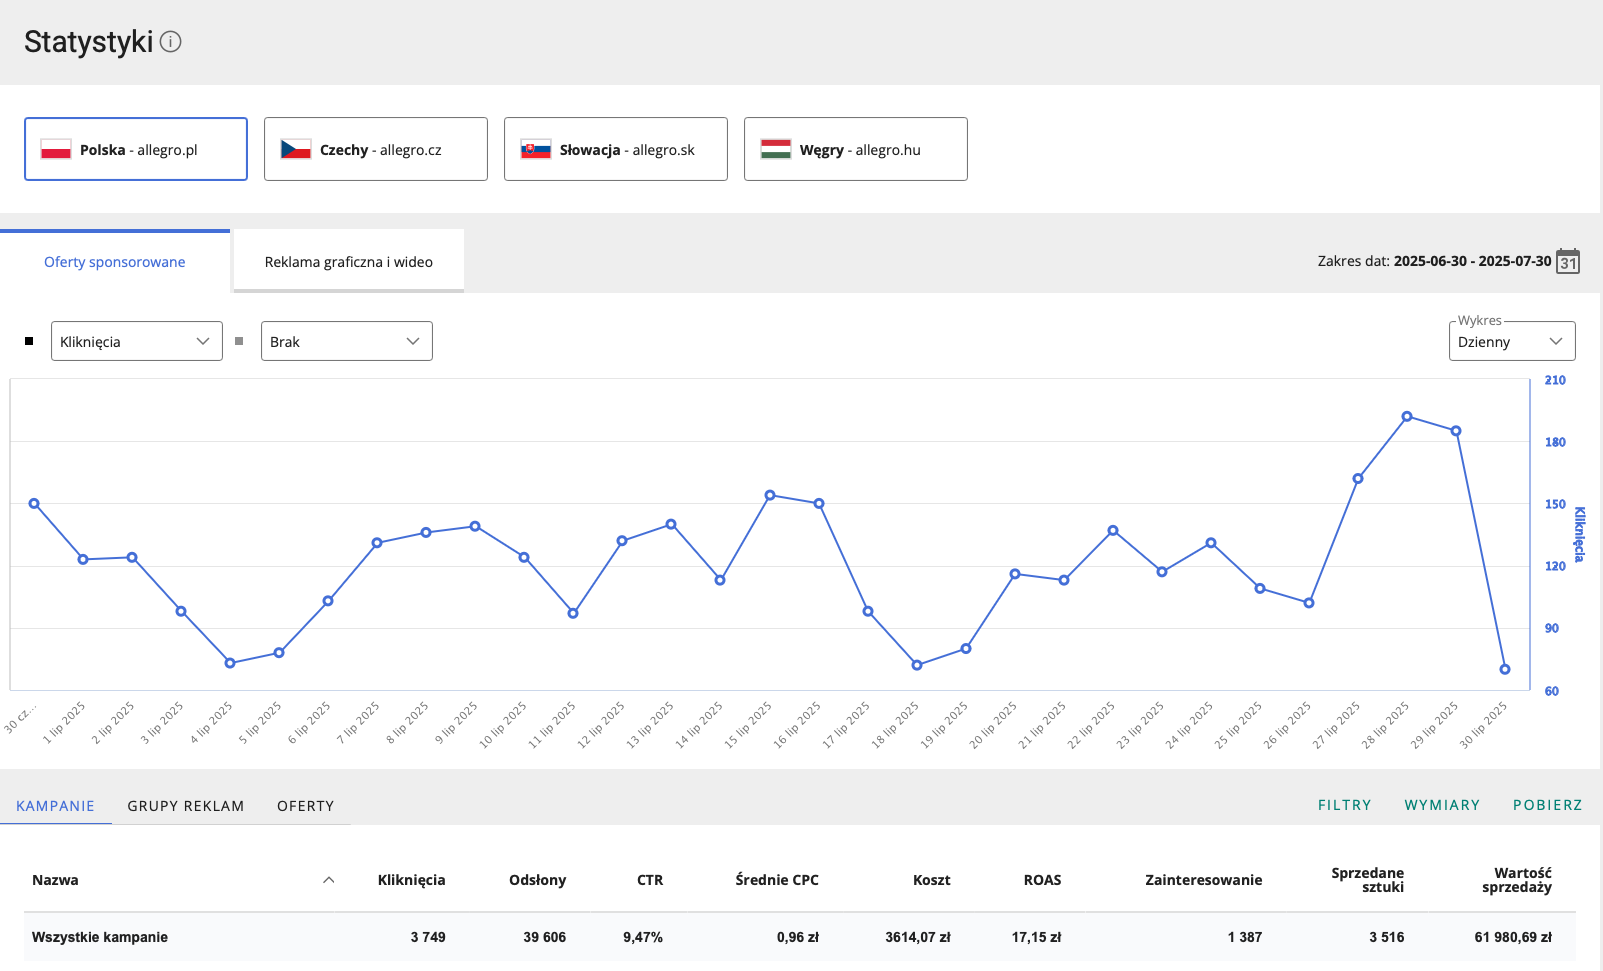The image size is (1603, 971).
Task: Expand the Wykres Dzienny dropdown
Action: click(x=1511, y=341)
